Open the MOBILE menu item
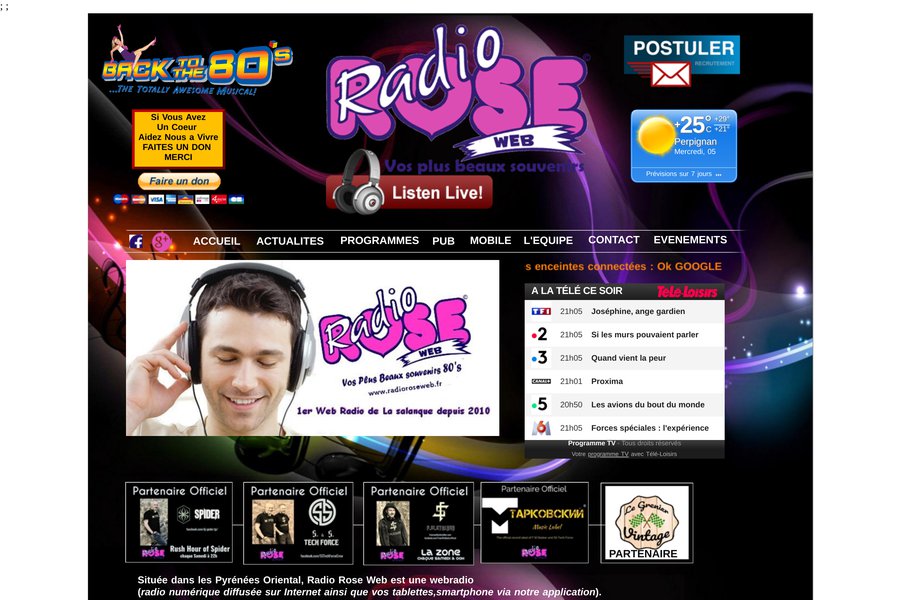This screenshot has width=900, height=600. point(490,241)
